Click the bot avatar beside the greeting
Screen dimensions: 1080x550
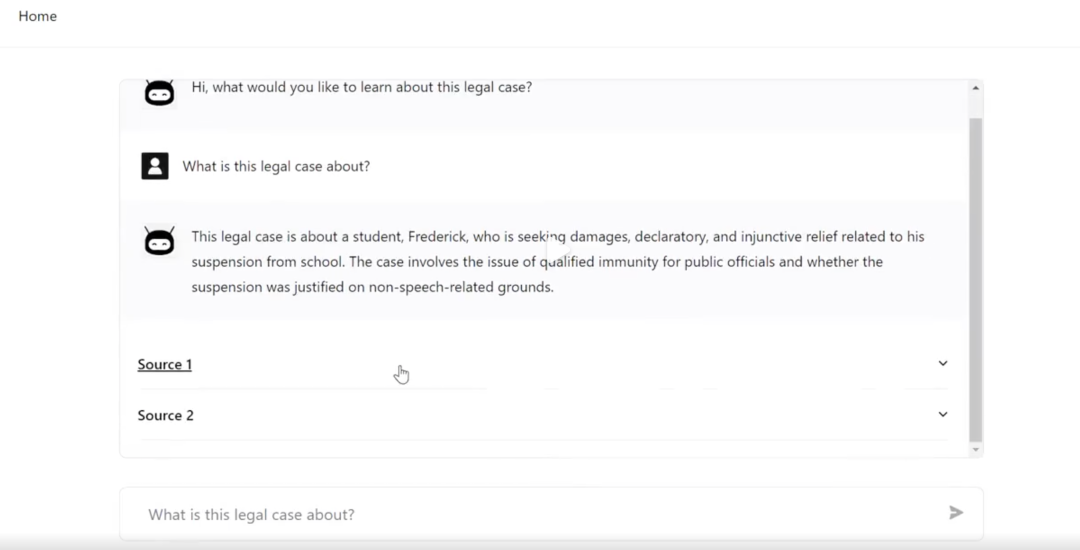click(x=159, y=93)
